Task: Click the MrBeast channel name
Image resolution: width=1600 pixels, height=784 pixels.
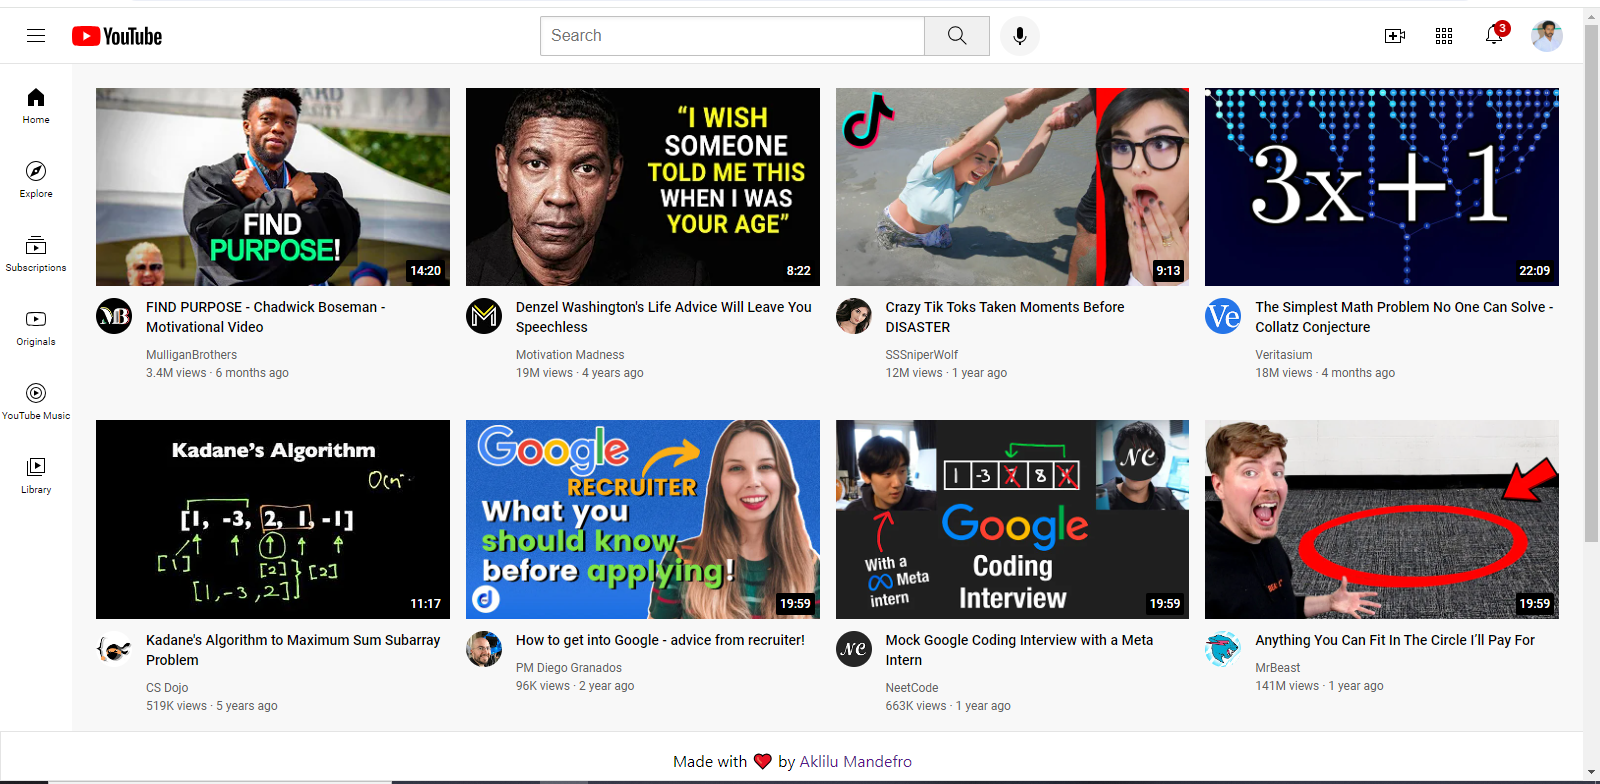Action: (1278, 668)
